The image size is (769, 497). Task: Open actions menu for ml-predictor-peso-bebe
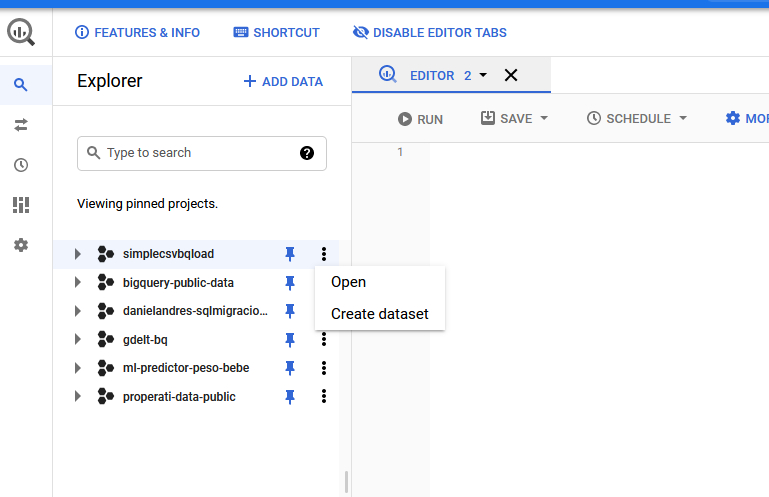click(324, 368)
